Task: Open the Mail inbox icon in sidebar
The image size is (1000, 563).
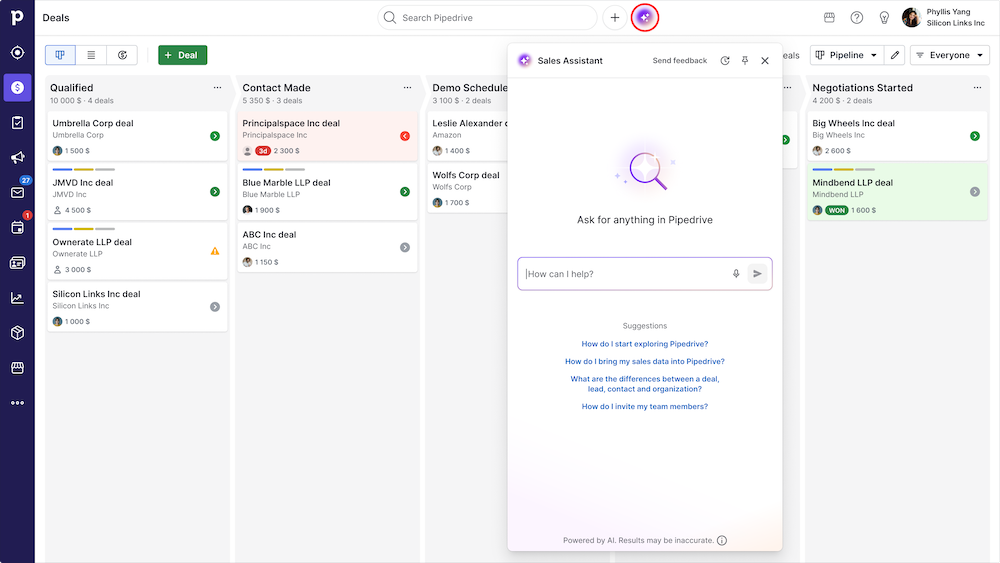Action: pos(17,193)
